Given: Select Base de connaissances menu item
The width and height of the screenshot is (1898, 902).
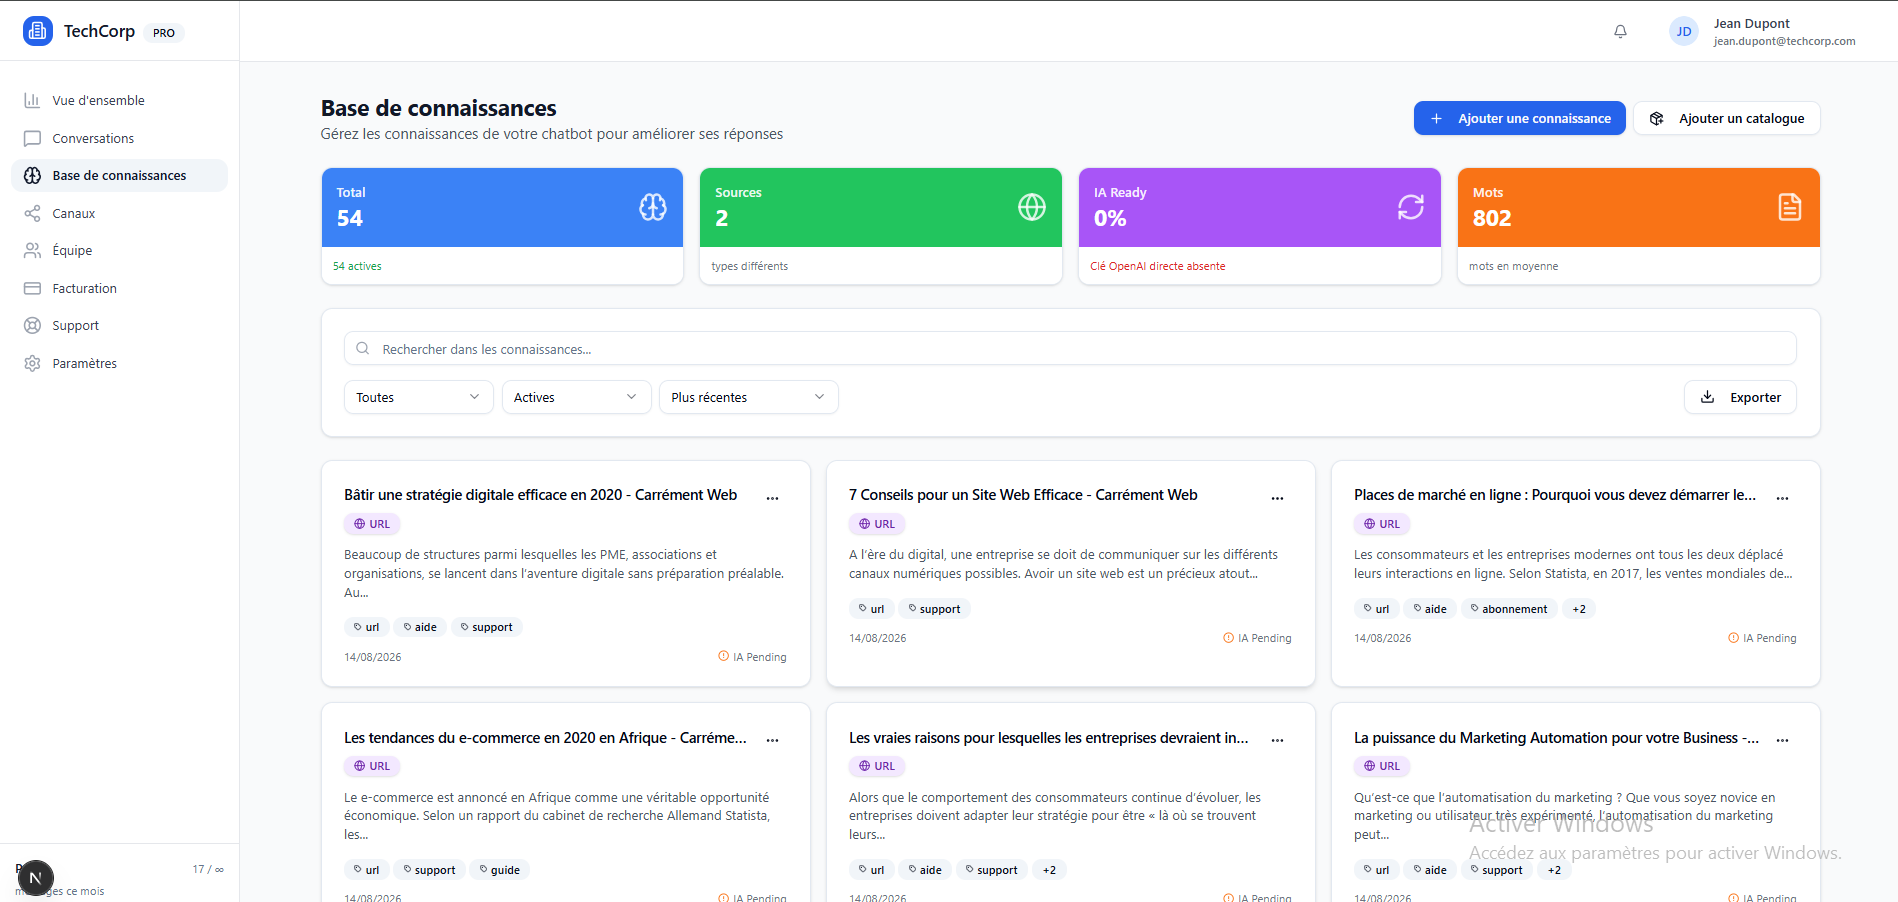Looking at the screenshot, I should point(119,175).
